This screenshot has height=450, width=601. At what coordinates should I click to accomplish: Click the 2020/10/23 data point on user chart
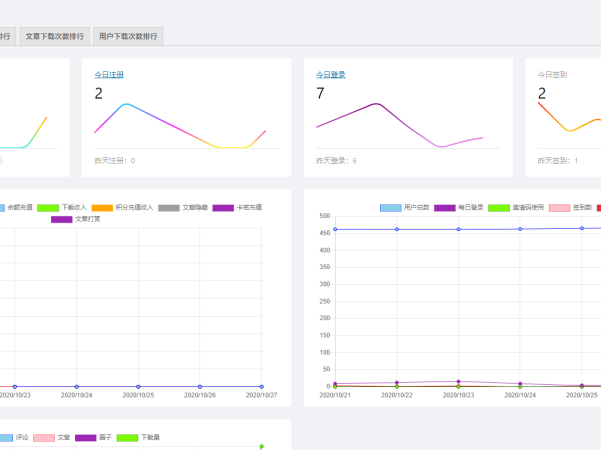458,229
